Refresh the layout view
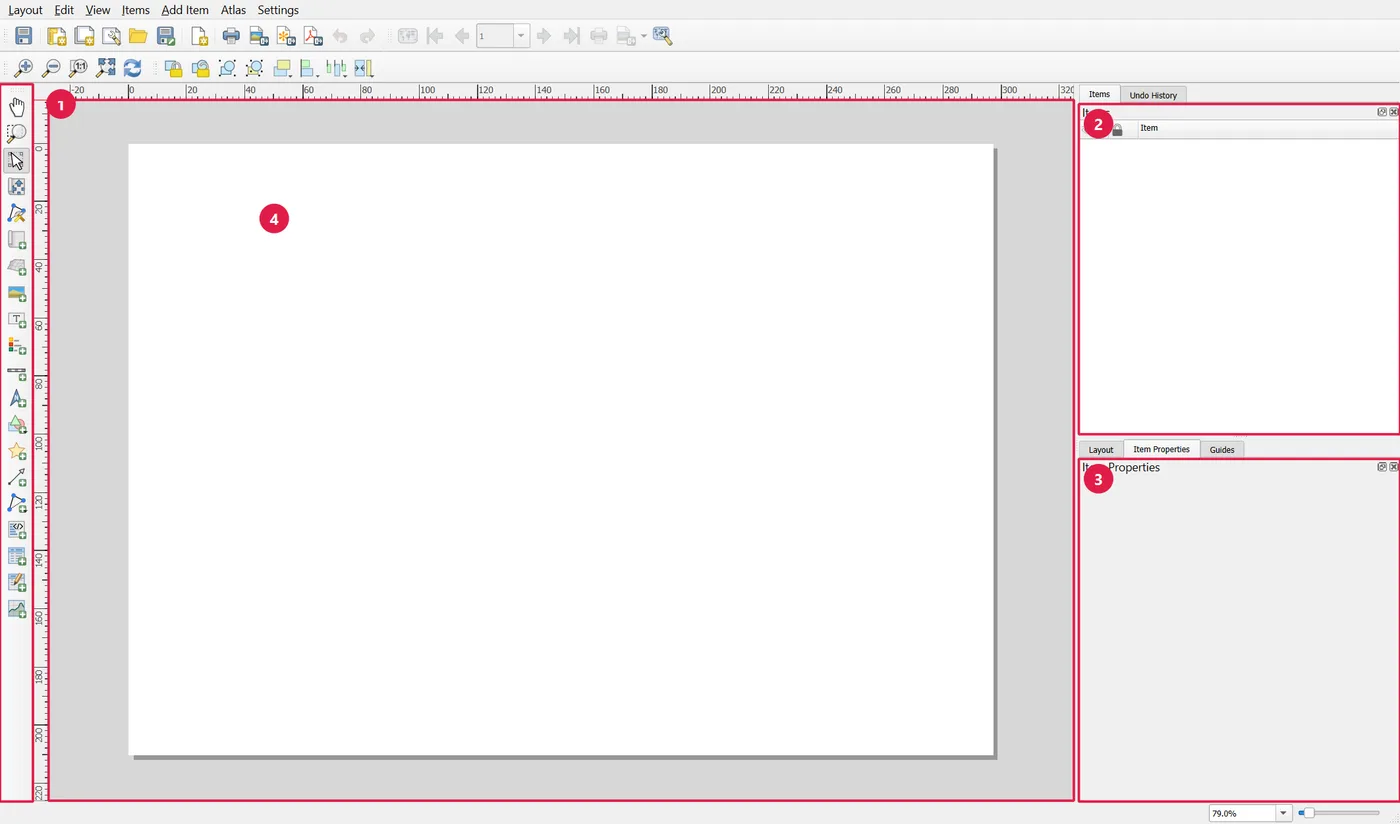 (132, 68)
